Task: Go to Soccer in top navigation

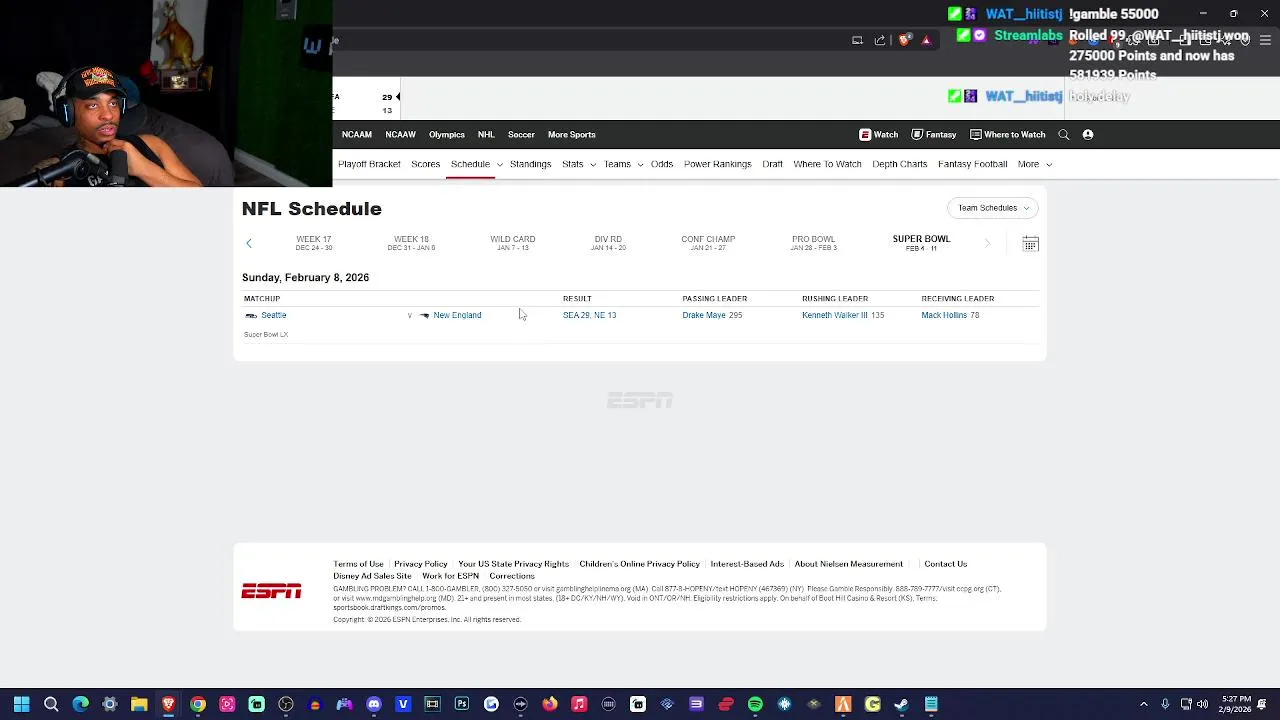Action: [x=521, y=135]
